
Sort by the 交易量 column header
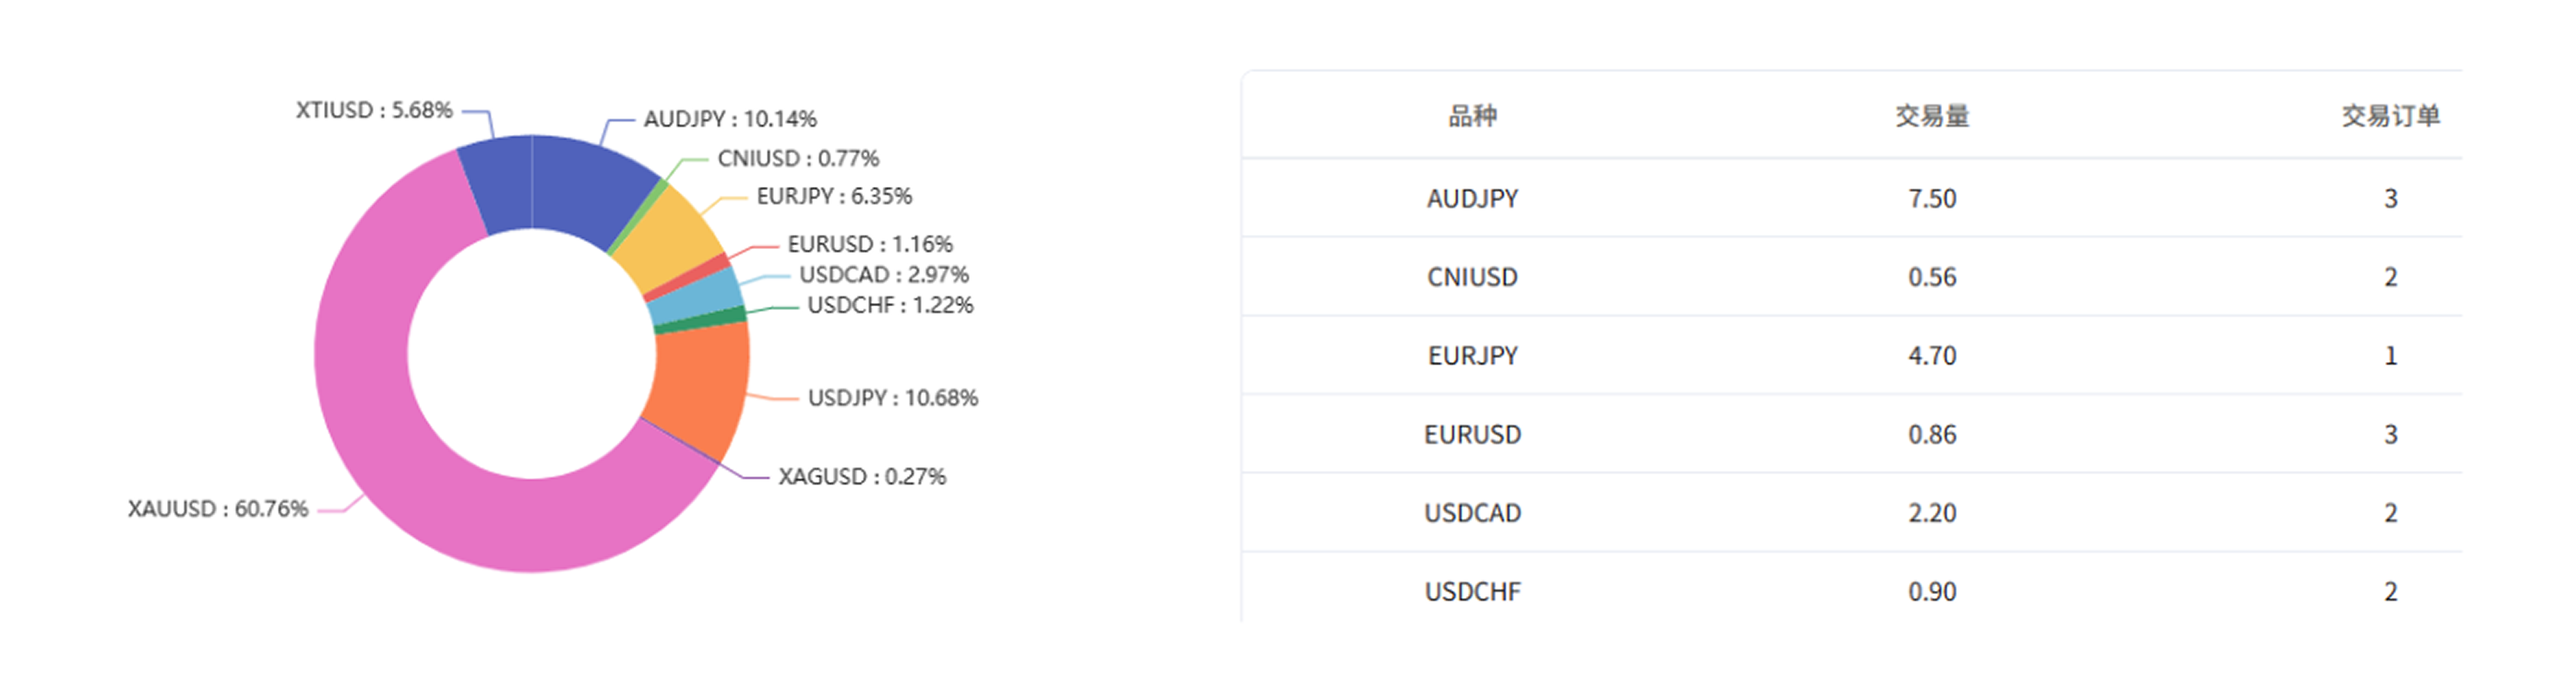pyautogui.click(x=1932, y=116)
